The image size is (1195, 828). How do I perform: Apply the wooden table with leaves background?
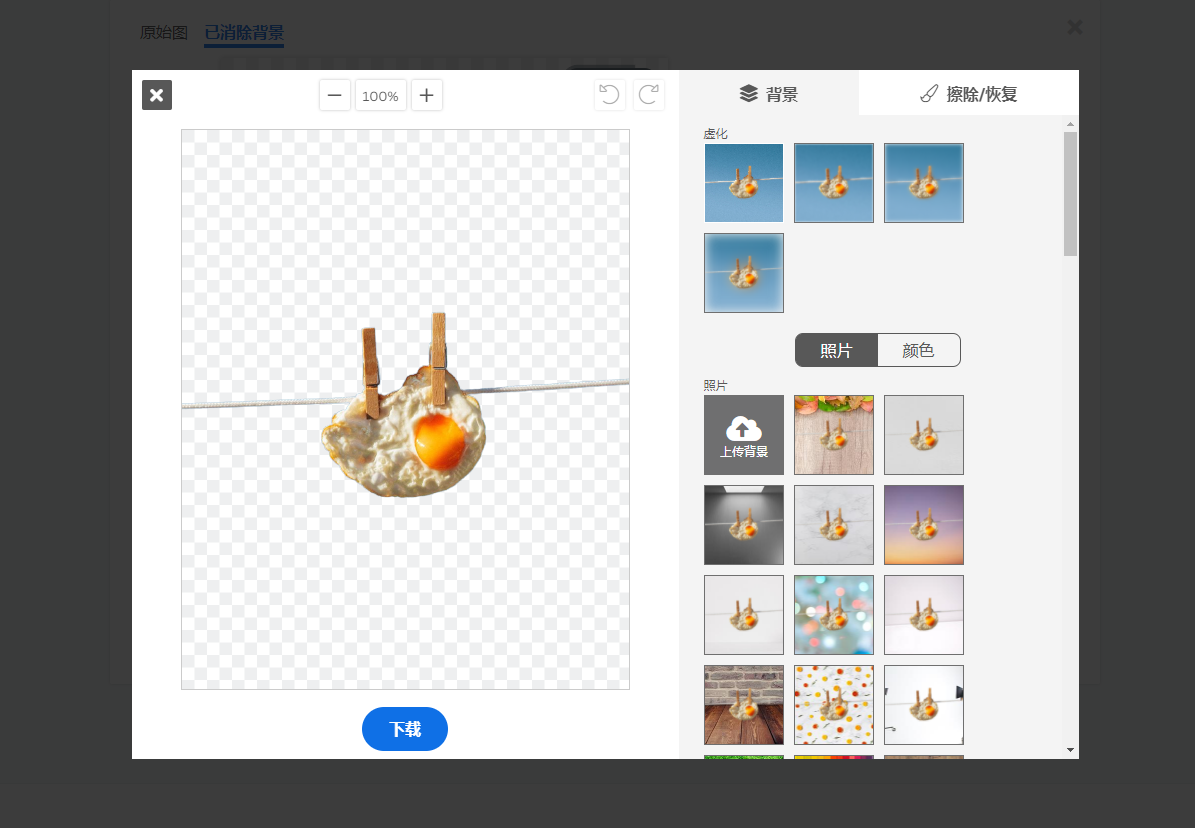(834, 435)
